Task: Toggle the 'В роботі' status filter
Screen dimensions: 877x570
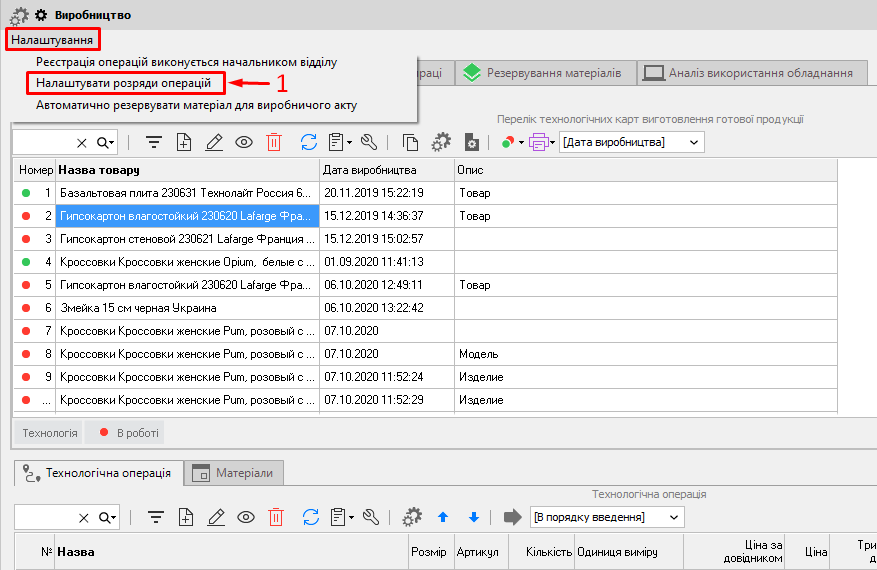Action: [125, 433]
